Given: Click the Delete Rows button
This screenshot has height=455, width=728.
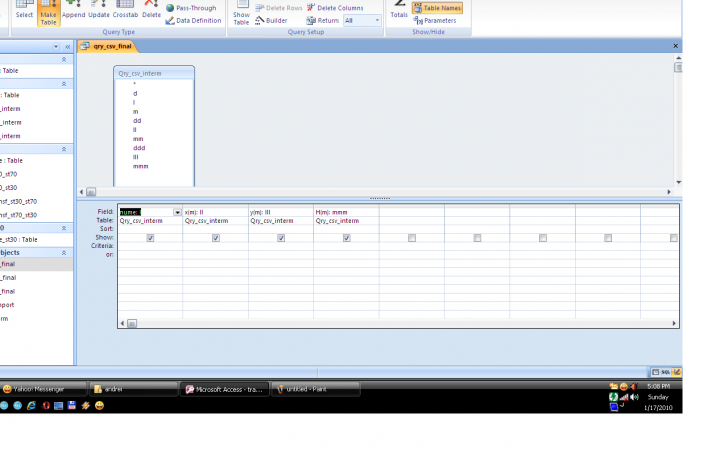Looking at the screenshot, I should (279, 8).
